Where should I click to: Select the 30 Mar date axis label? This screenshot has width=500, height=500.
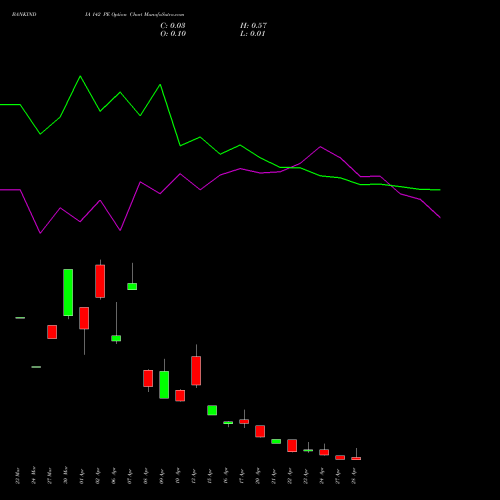click(66, 475)
